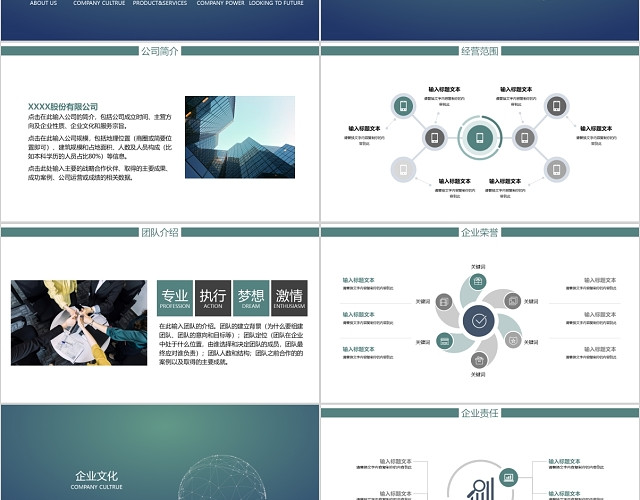Select the 梦想 DREAM tile
Image resolution: width=640 pixels, height=500 pixels.
(251, 298)
